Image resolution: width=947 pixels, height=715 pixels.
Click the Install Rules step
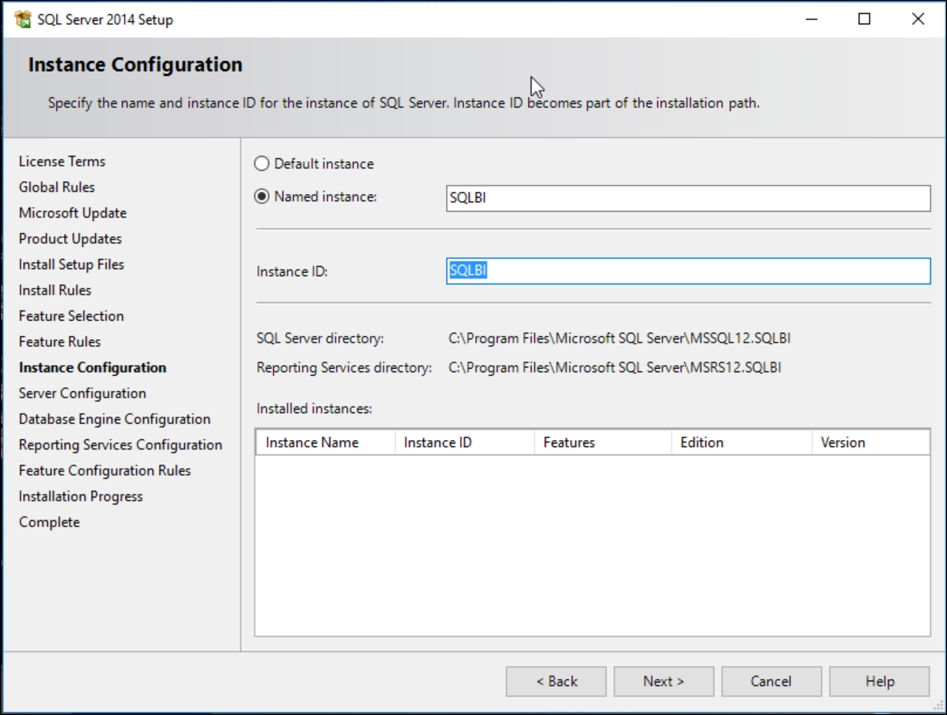[55, 290]
